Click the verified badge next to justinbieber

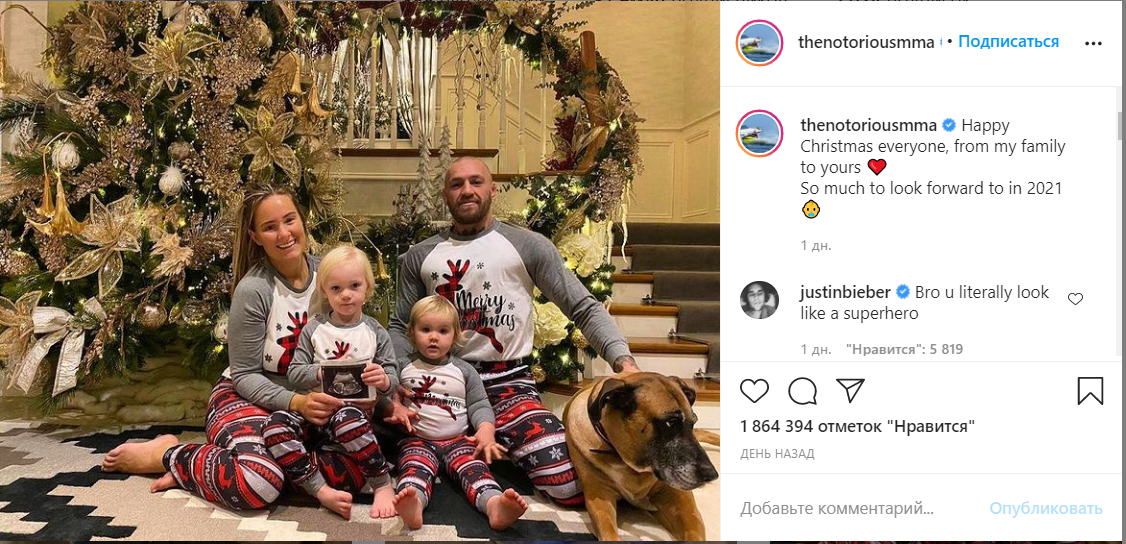(x=902, y=292)
